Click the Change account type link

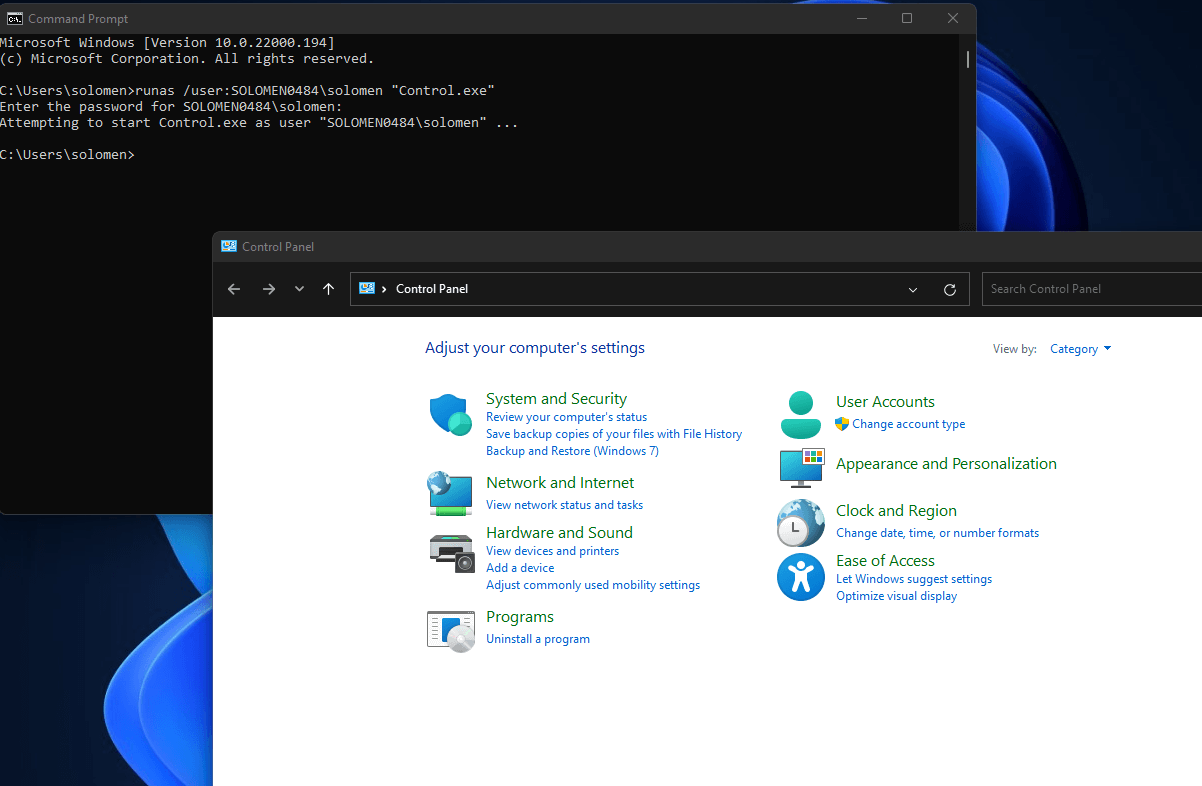tap(909, 424)
